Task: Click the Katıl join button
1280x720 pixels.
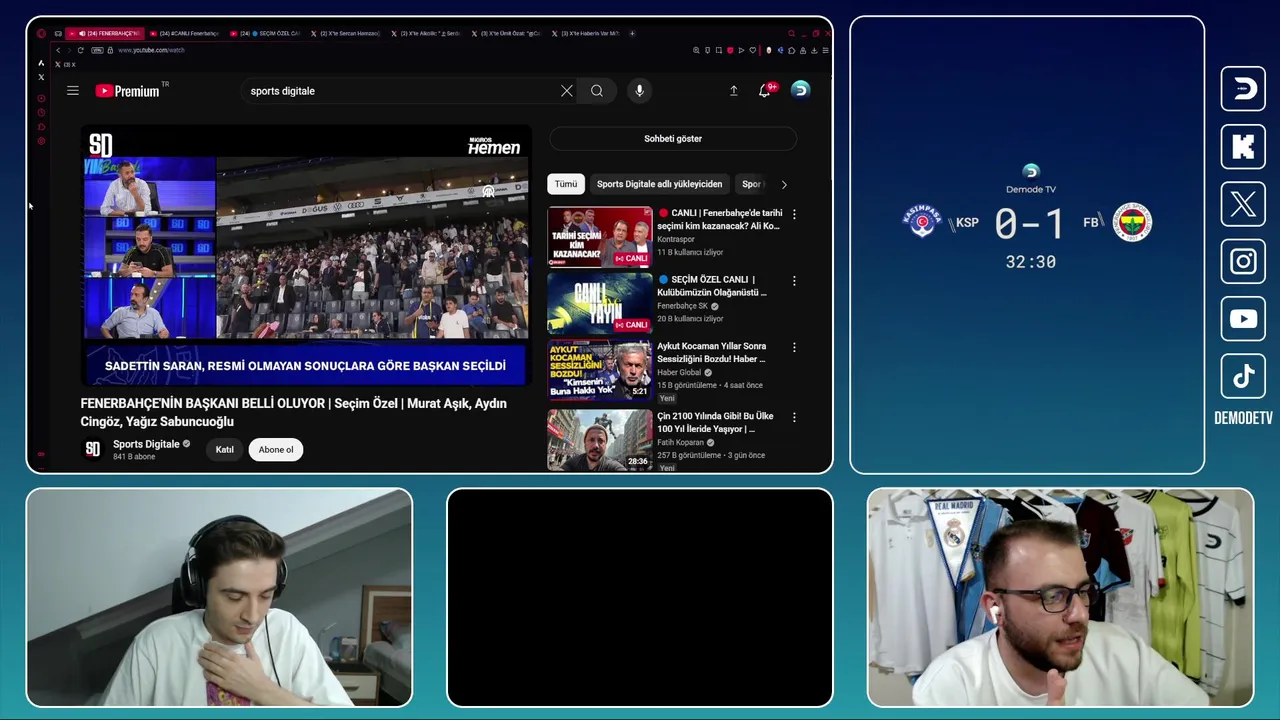Action: click(x=225, y=450)
